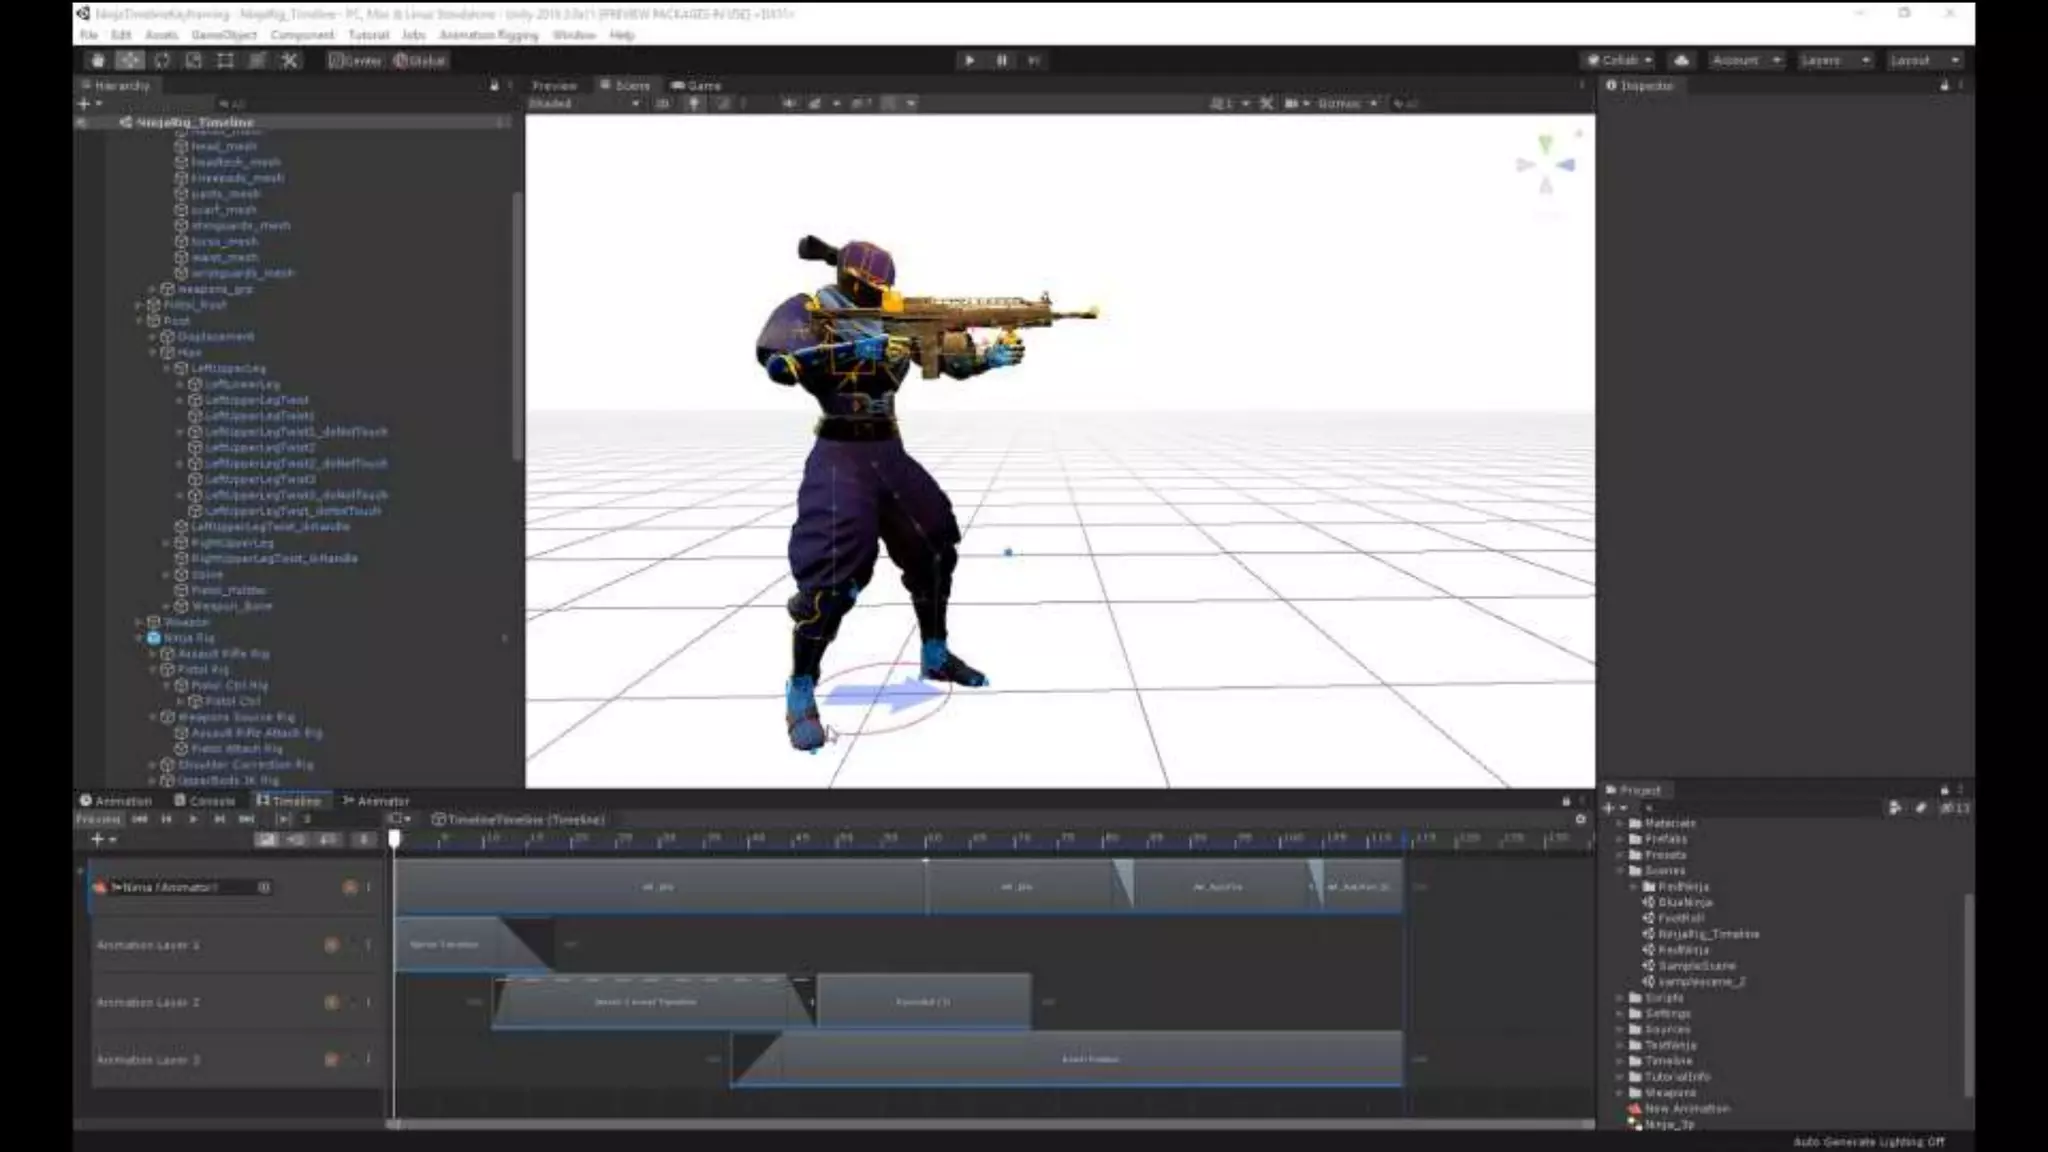The image size is (2048, 1152).
Task: Open the Timeline settings gear icon
Action: point(1580,819)
